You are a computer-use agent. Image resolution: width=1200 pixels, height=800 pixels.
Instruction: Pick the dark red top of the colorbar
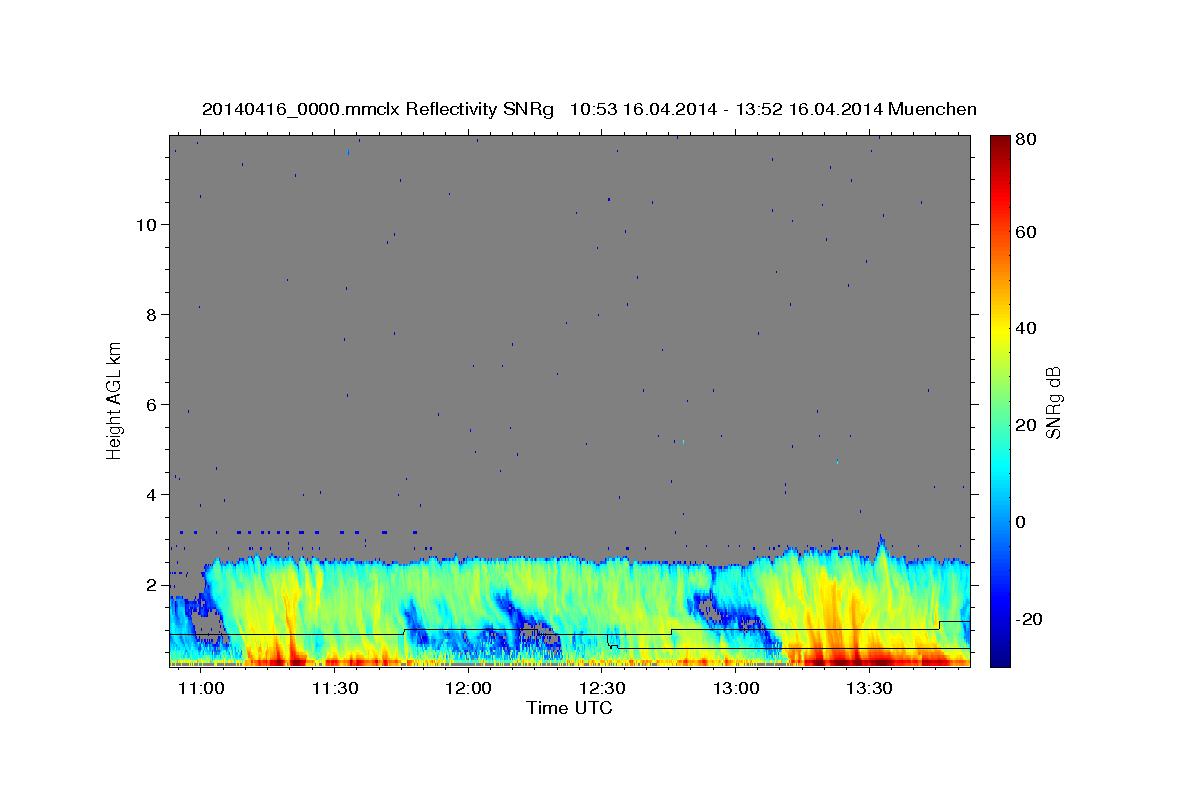click(999, 143)
